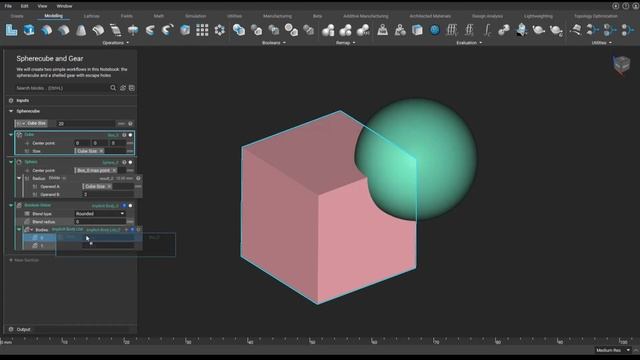The width and height of the screenshot is (640, 360).
Task: Open the Evaluation group dropdown
Action: point(469,43)
